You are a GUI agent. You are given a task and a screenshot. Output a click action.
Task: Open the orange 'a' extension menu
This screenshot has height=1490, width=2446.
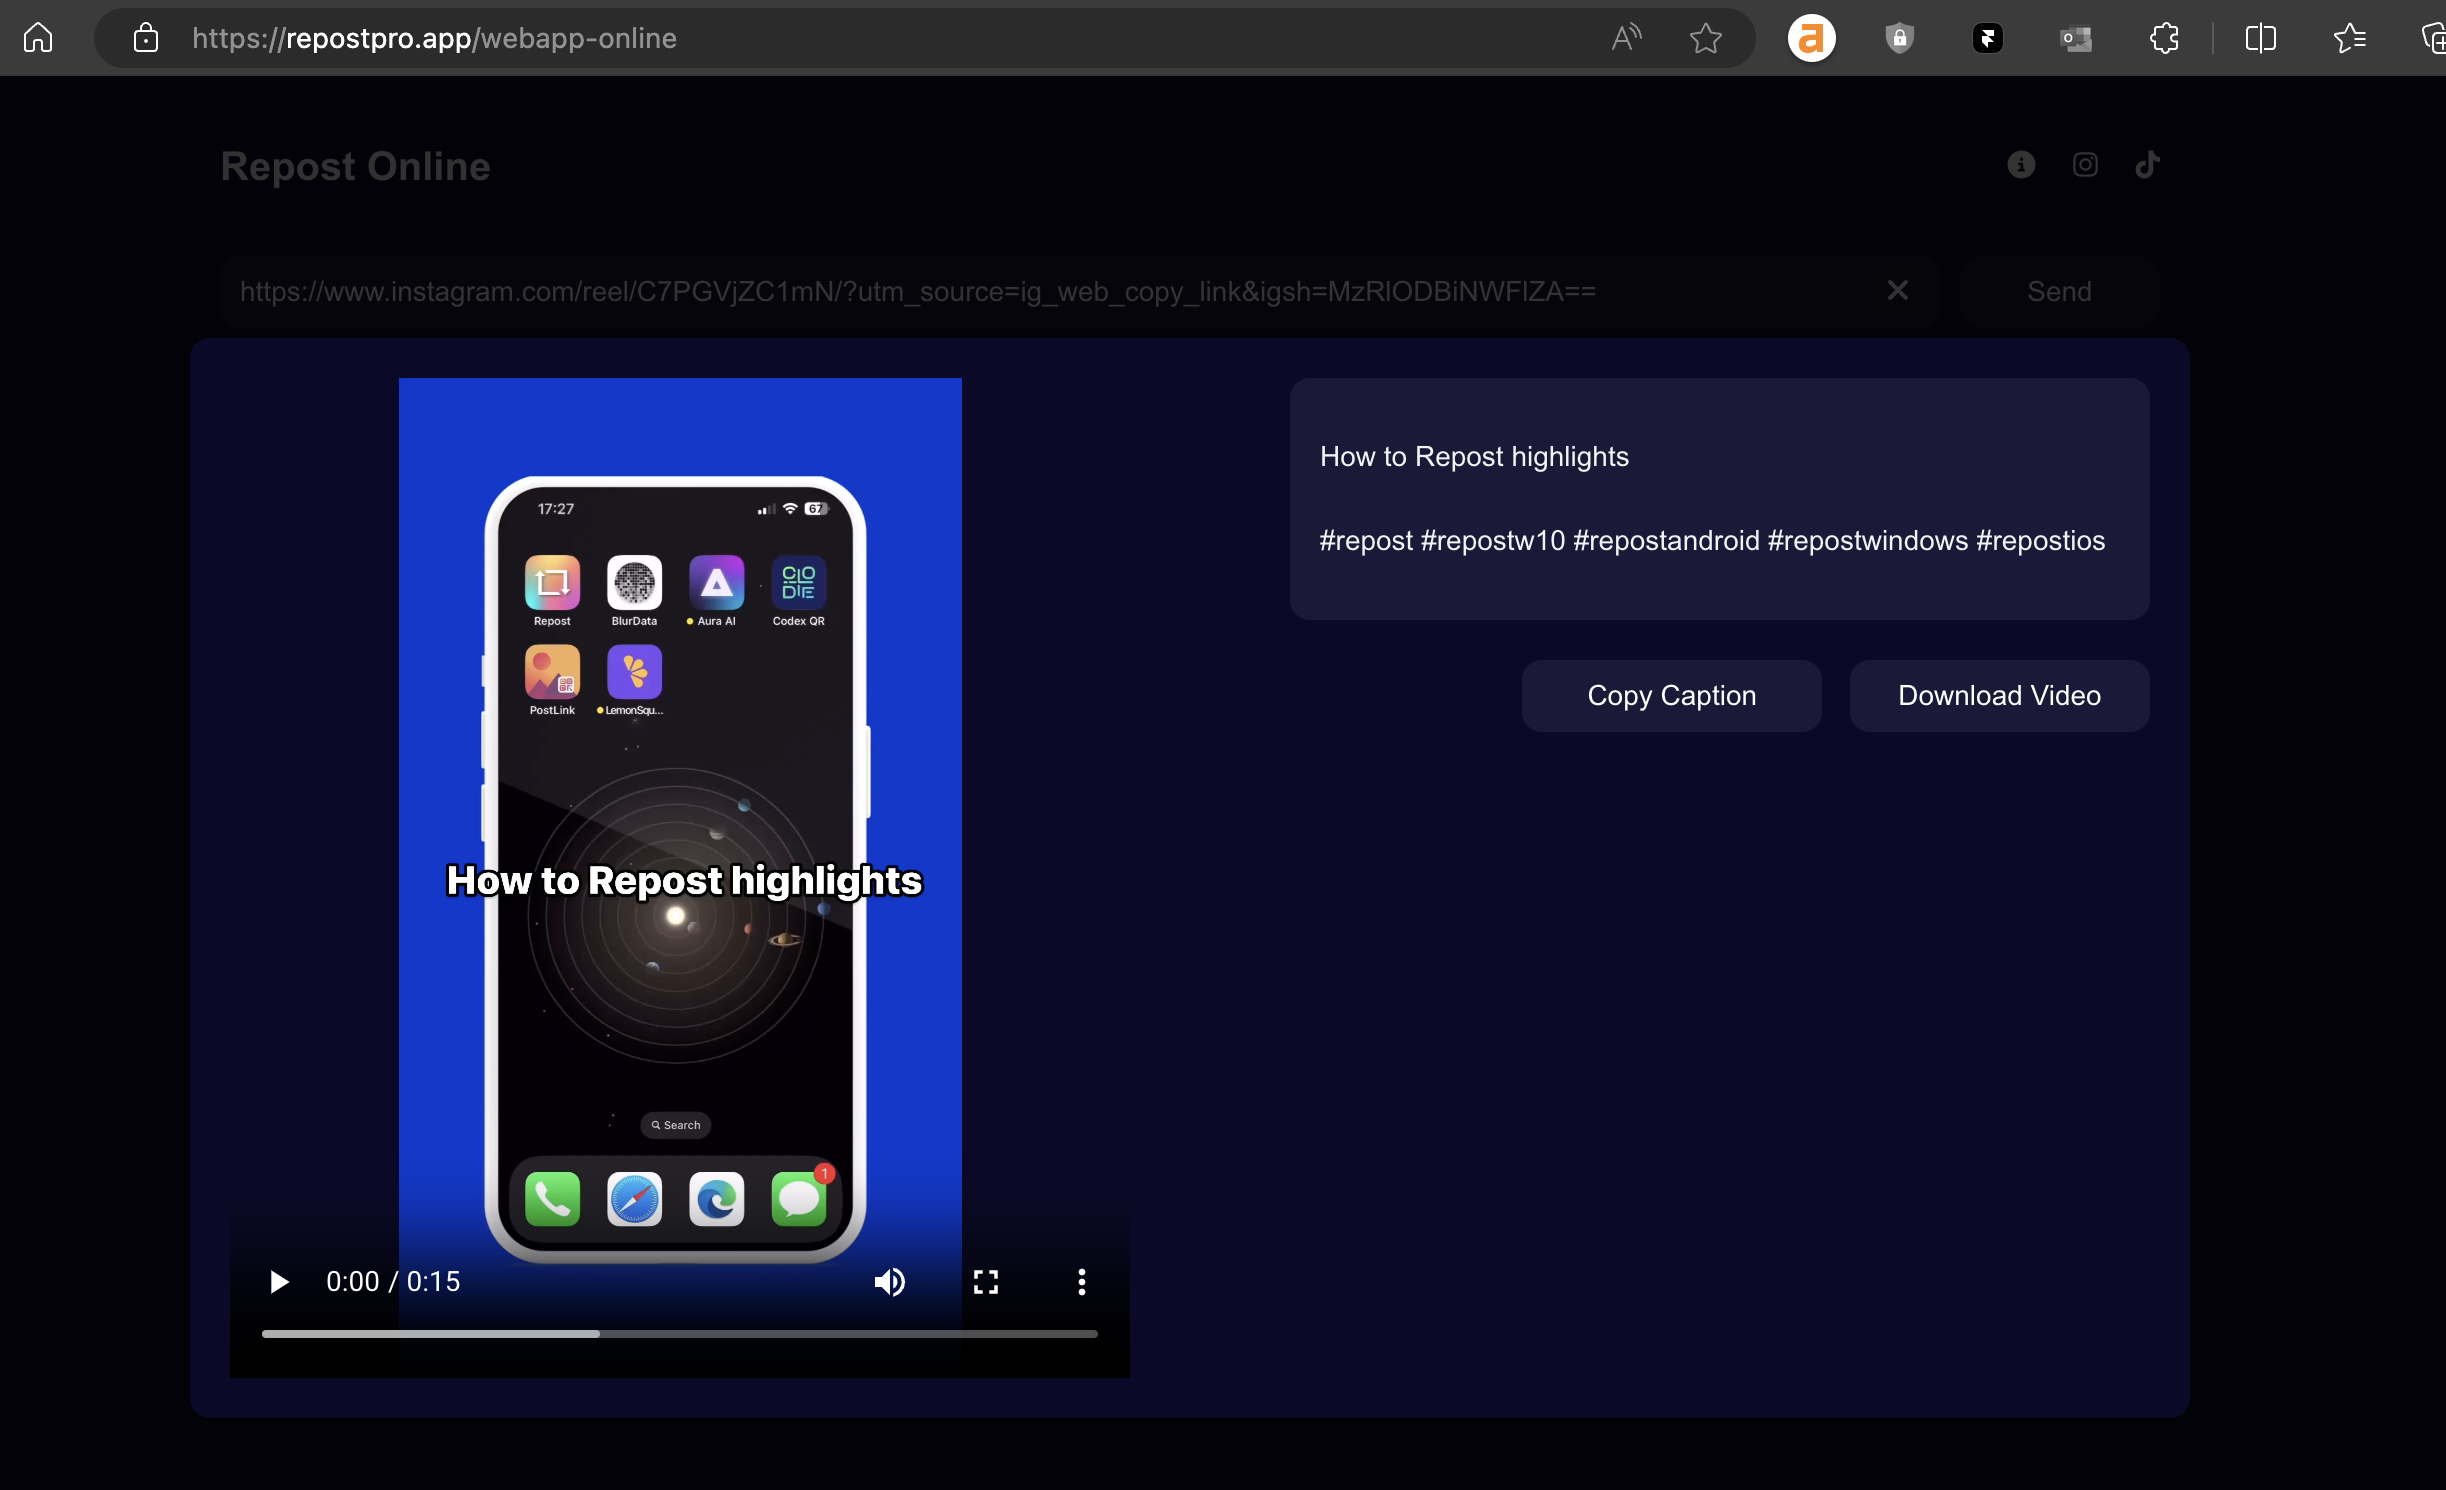point(1810,38)
